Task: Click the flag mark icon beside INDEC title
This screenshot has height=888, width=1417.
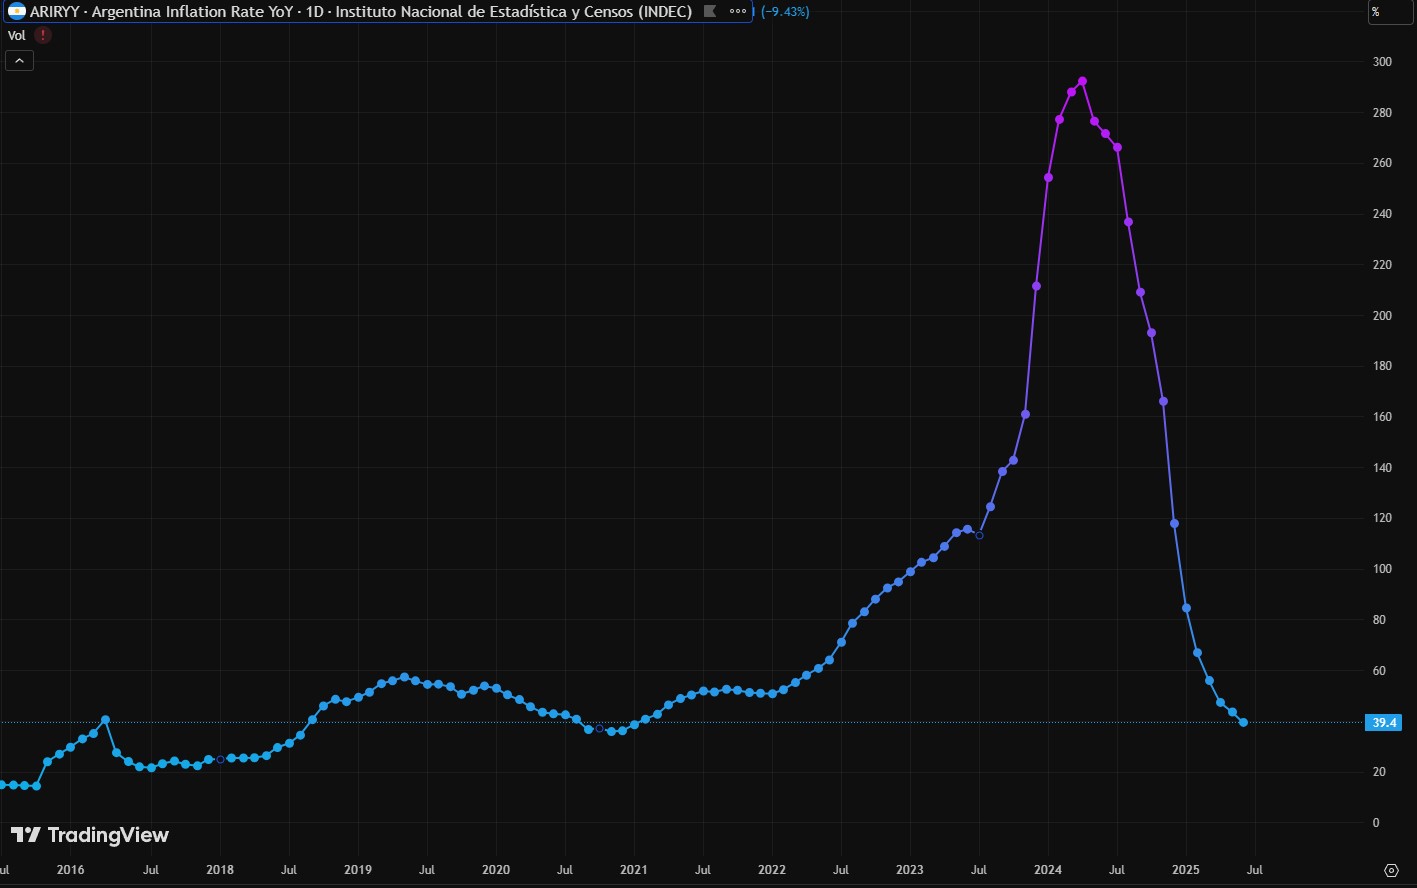Action: point(710,12)
